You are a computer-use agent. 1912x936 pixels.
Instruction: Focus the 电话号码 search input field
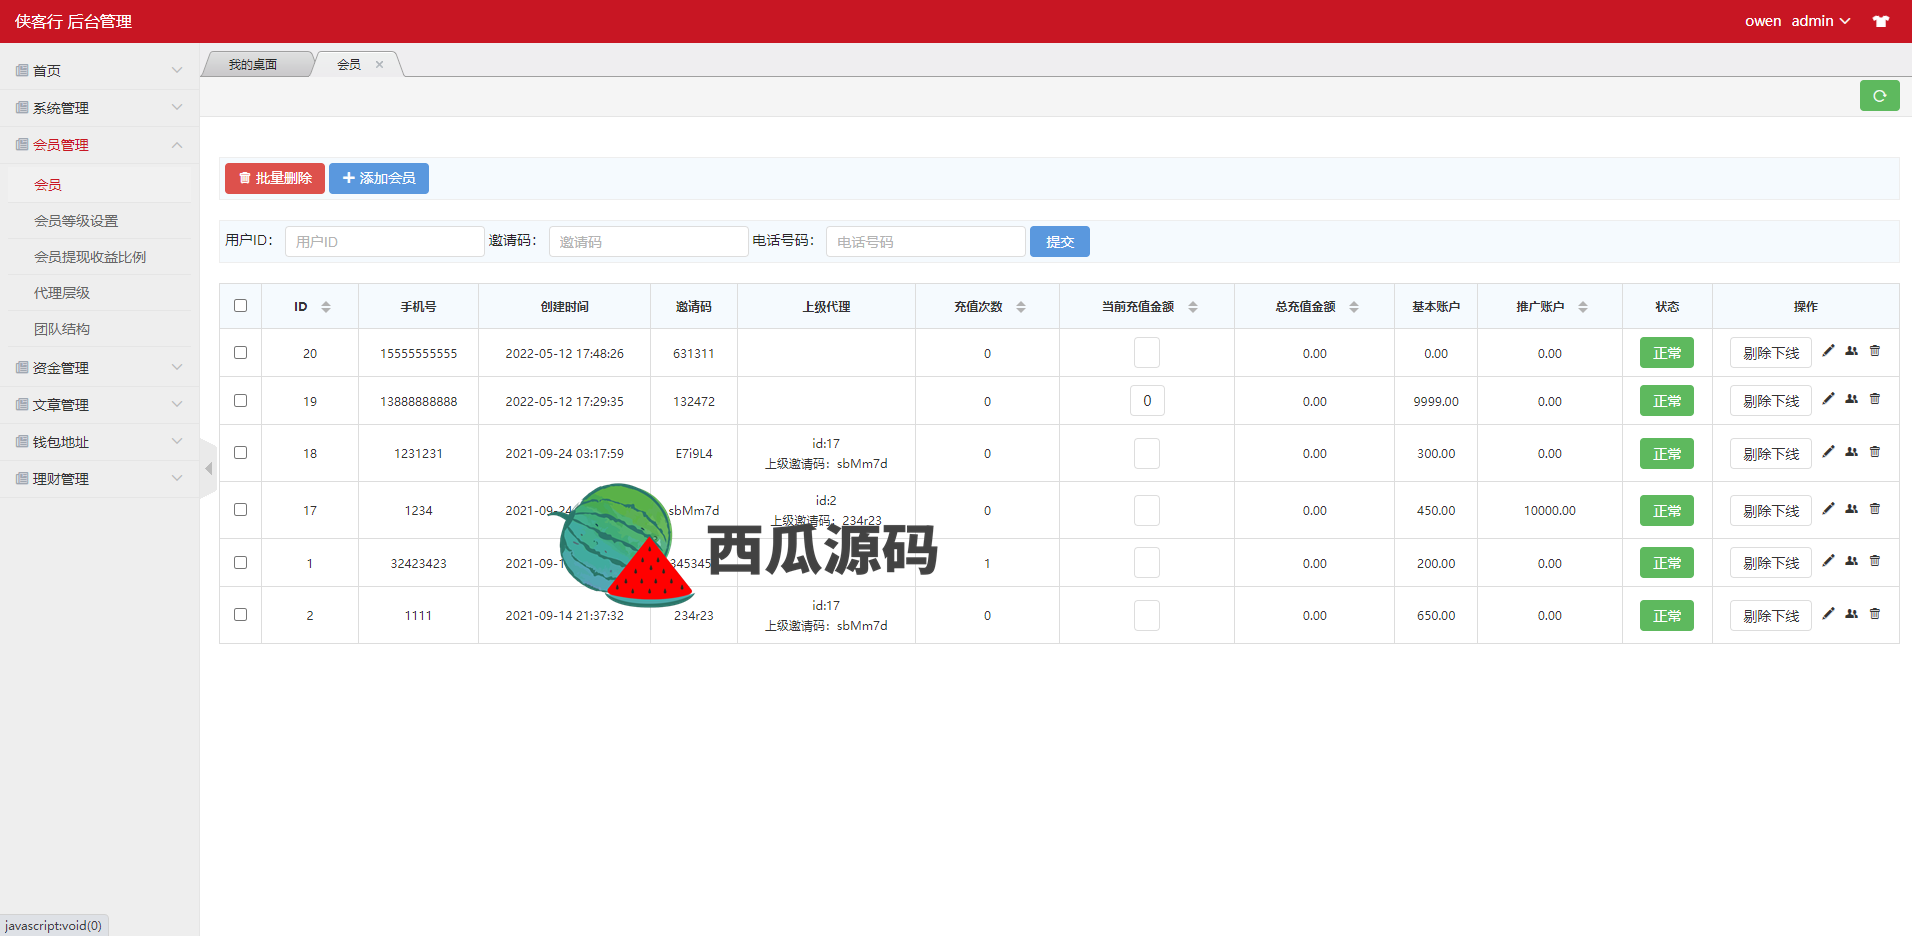coord(925,242)
